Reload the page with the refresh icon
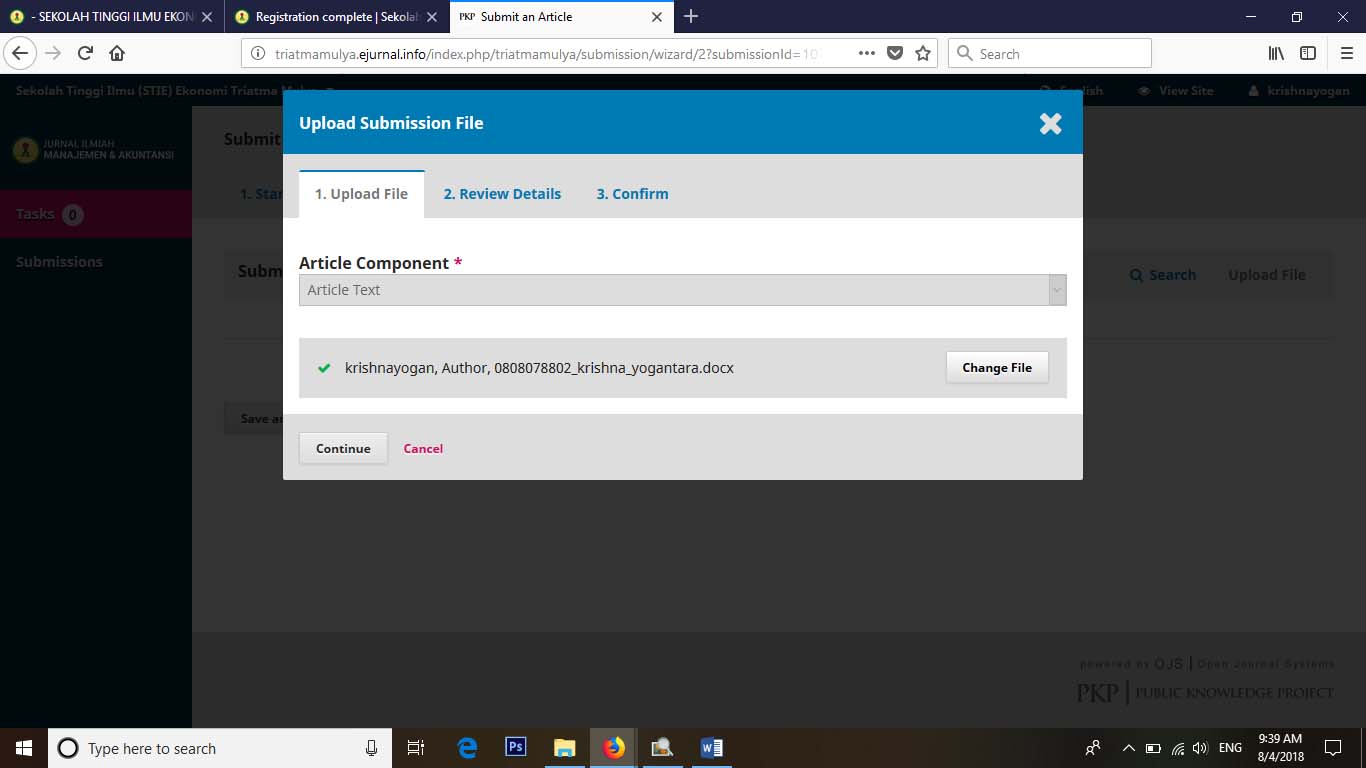Screen dimensions: 1366x768 click(85, 53)
